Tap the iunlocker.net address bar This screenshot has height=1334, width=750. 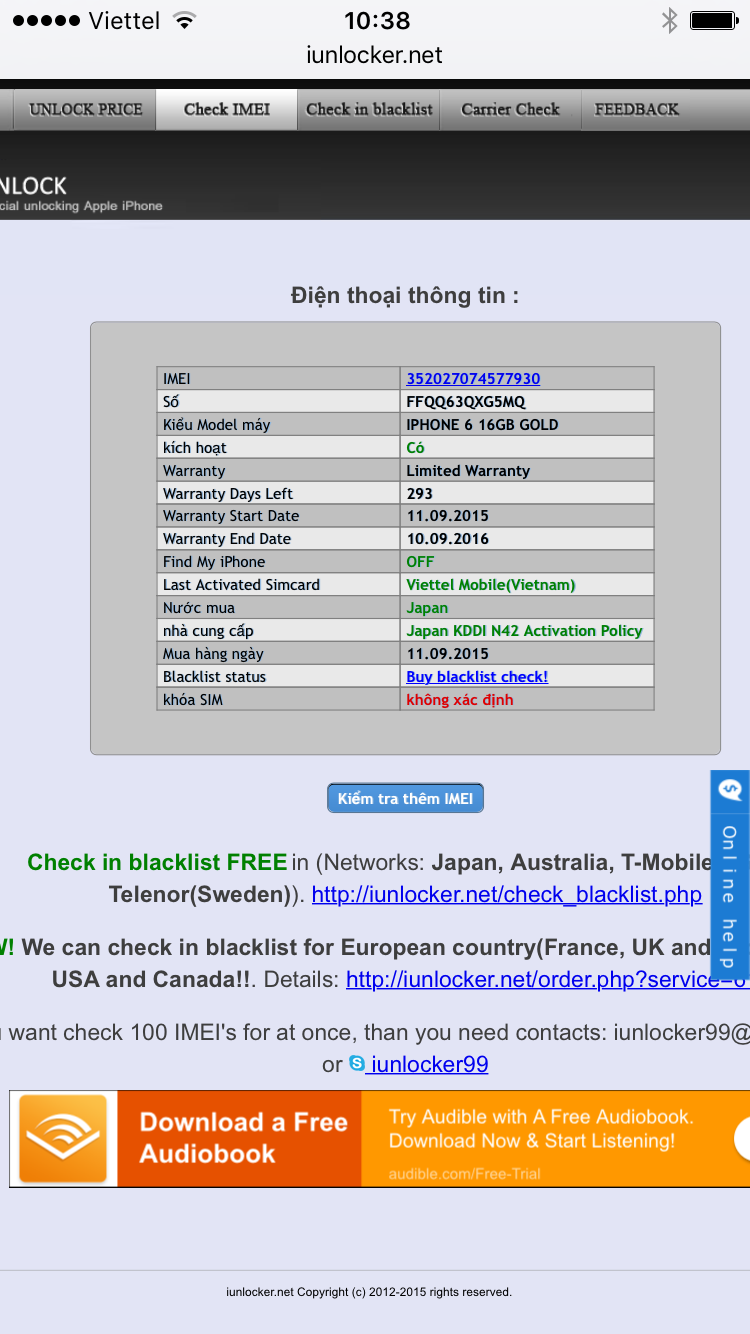coord(374,55)
